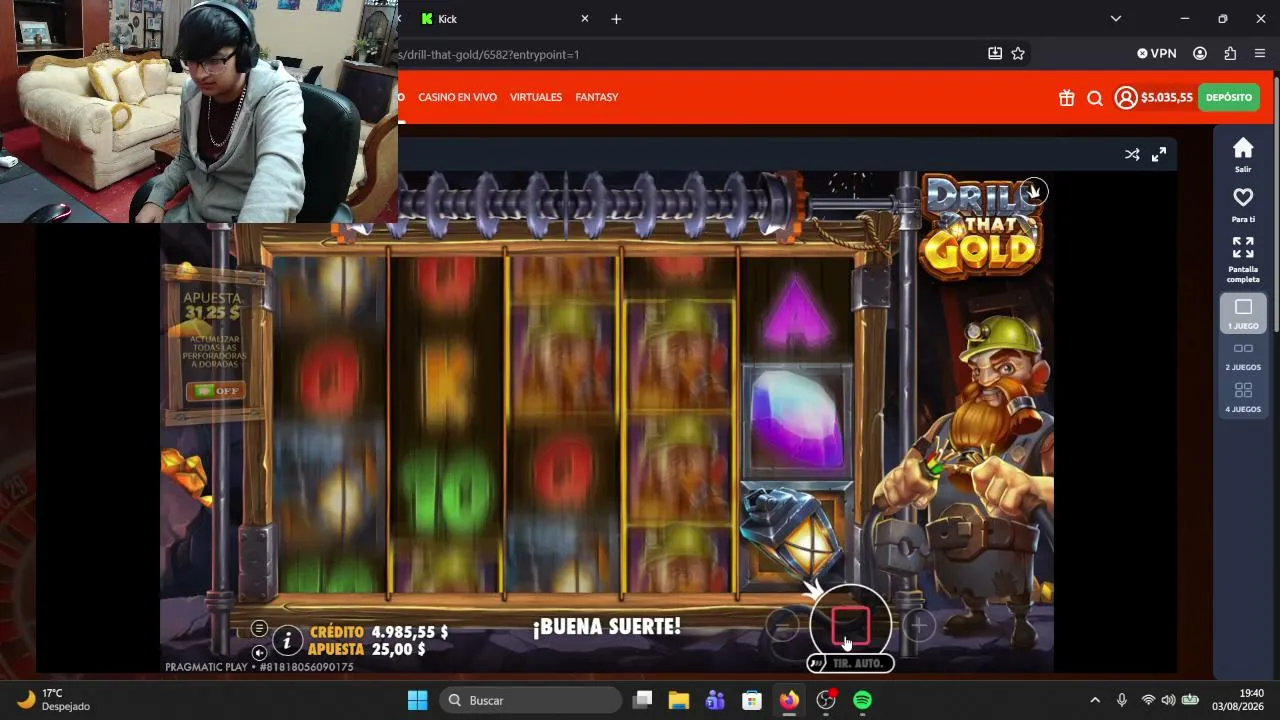Expand the hidden system tray icons
This screenshot has width=1280, height=720.
1095,700
